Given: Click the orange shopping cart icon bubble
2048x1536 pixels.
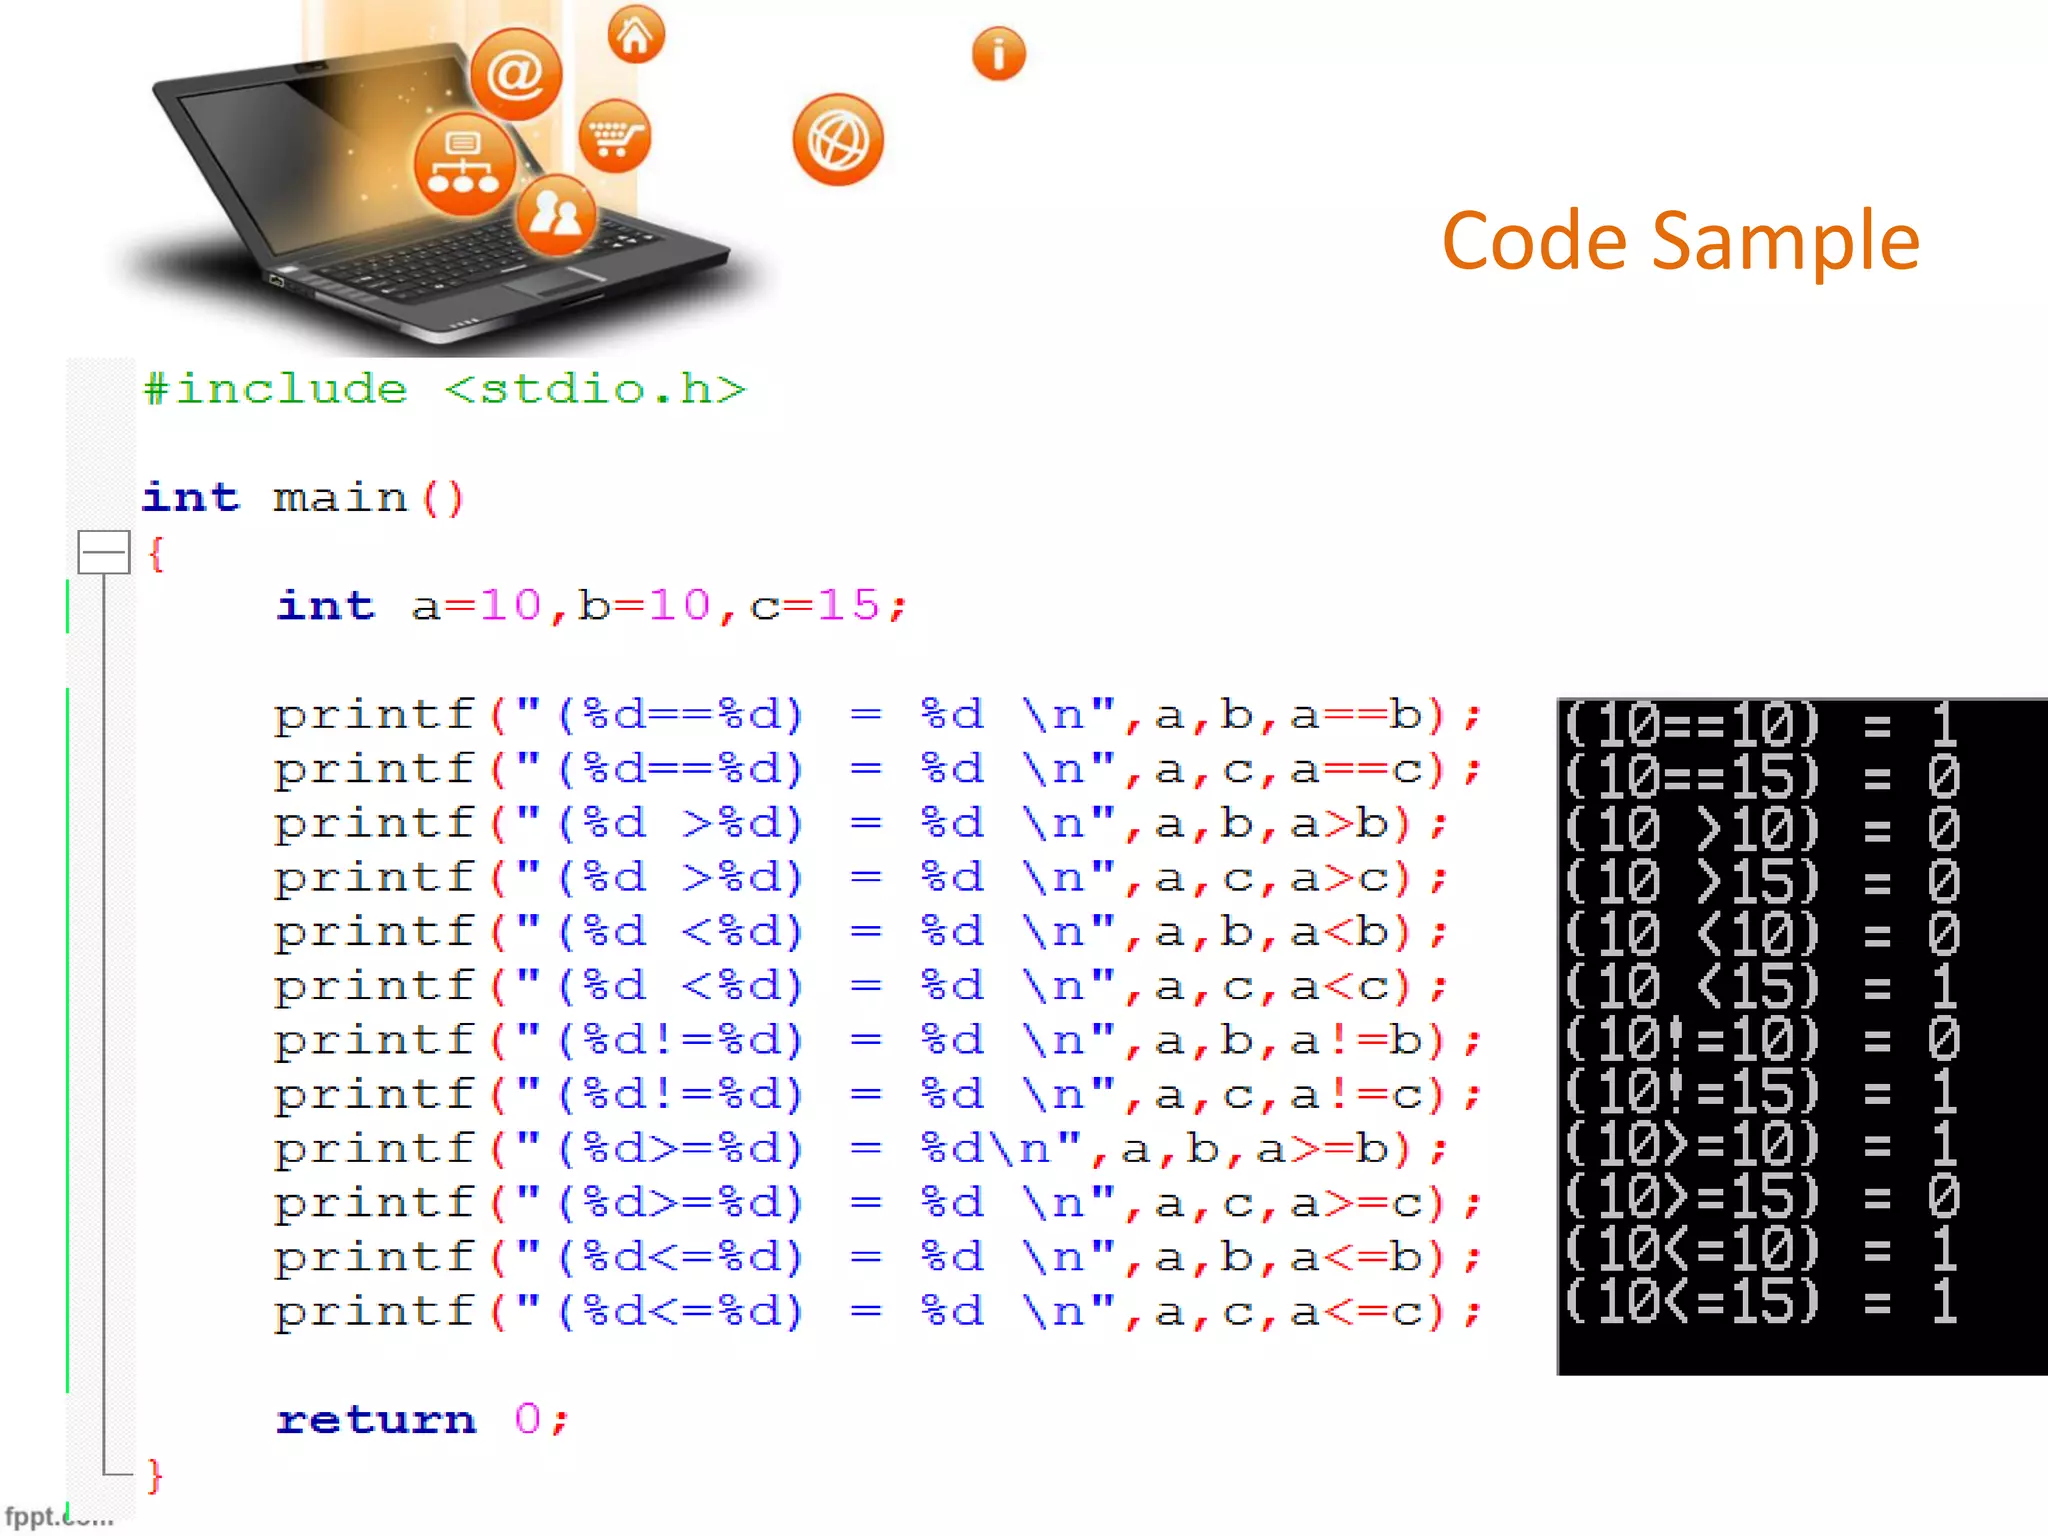Looking at the screenshot, I should pos(615,137).
